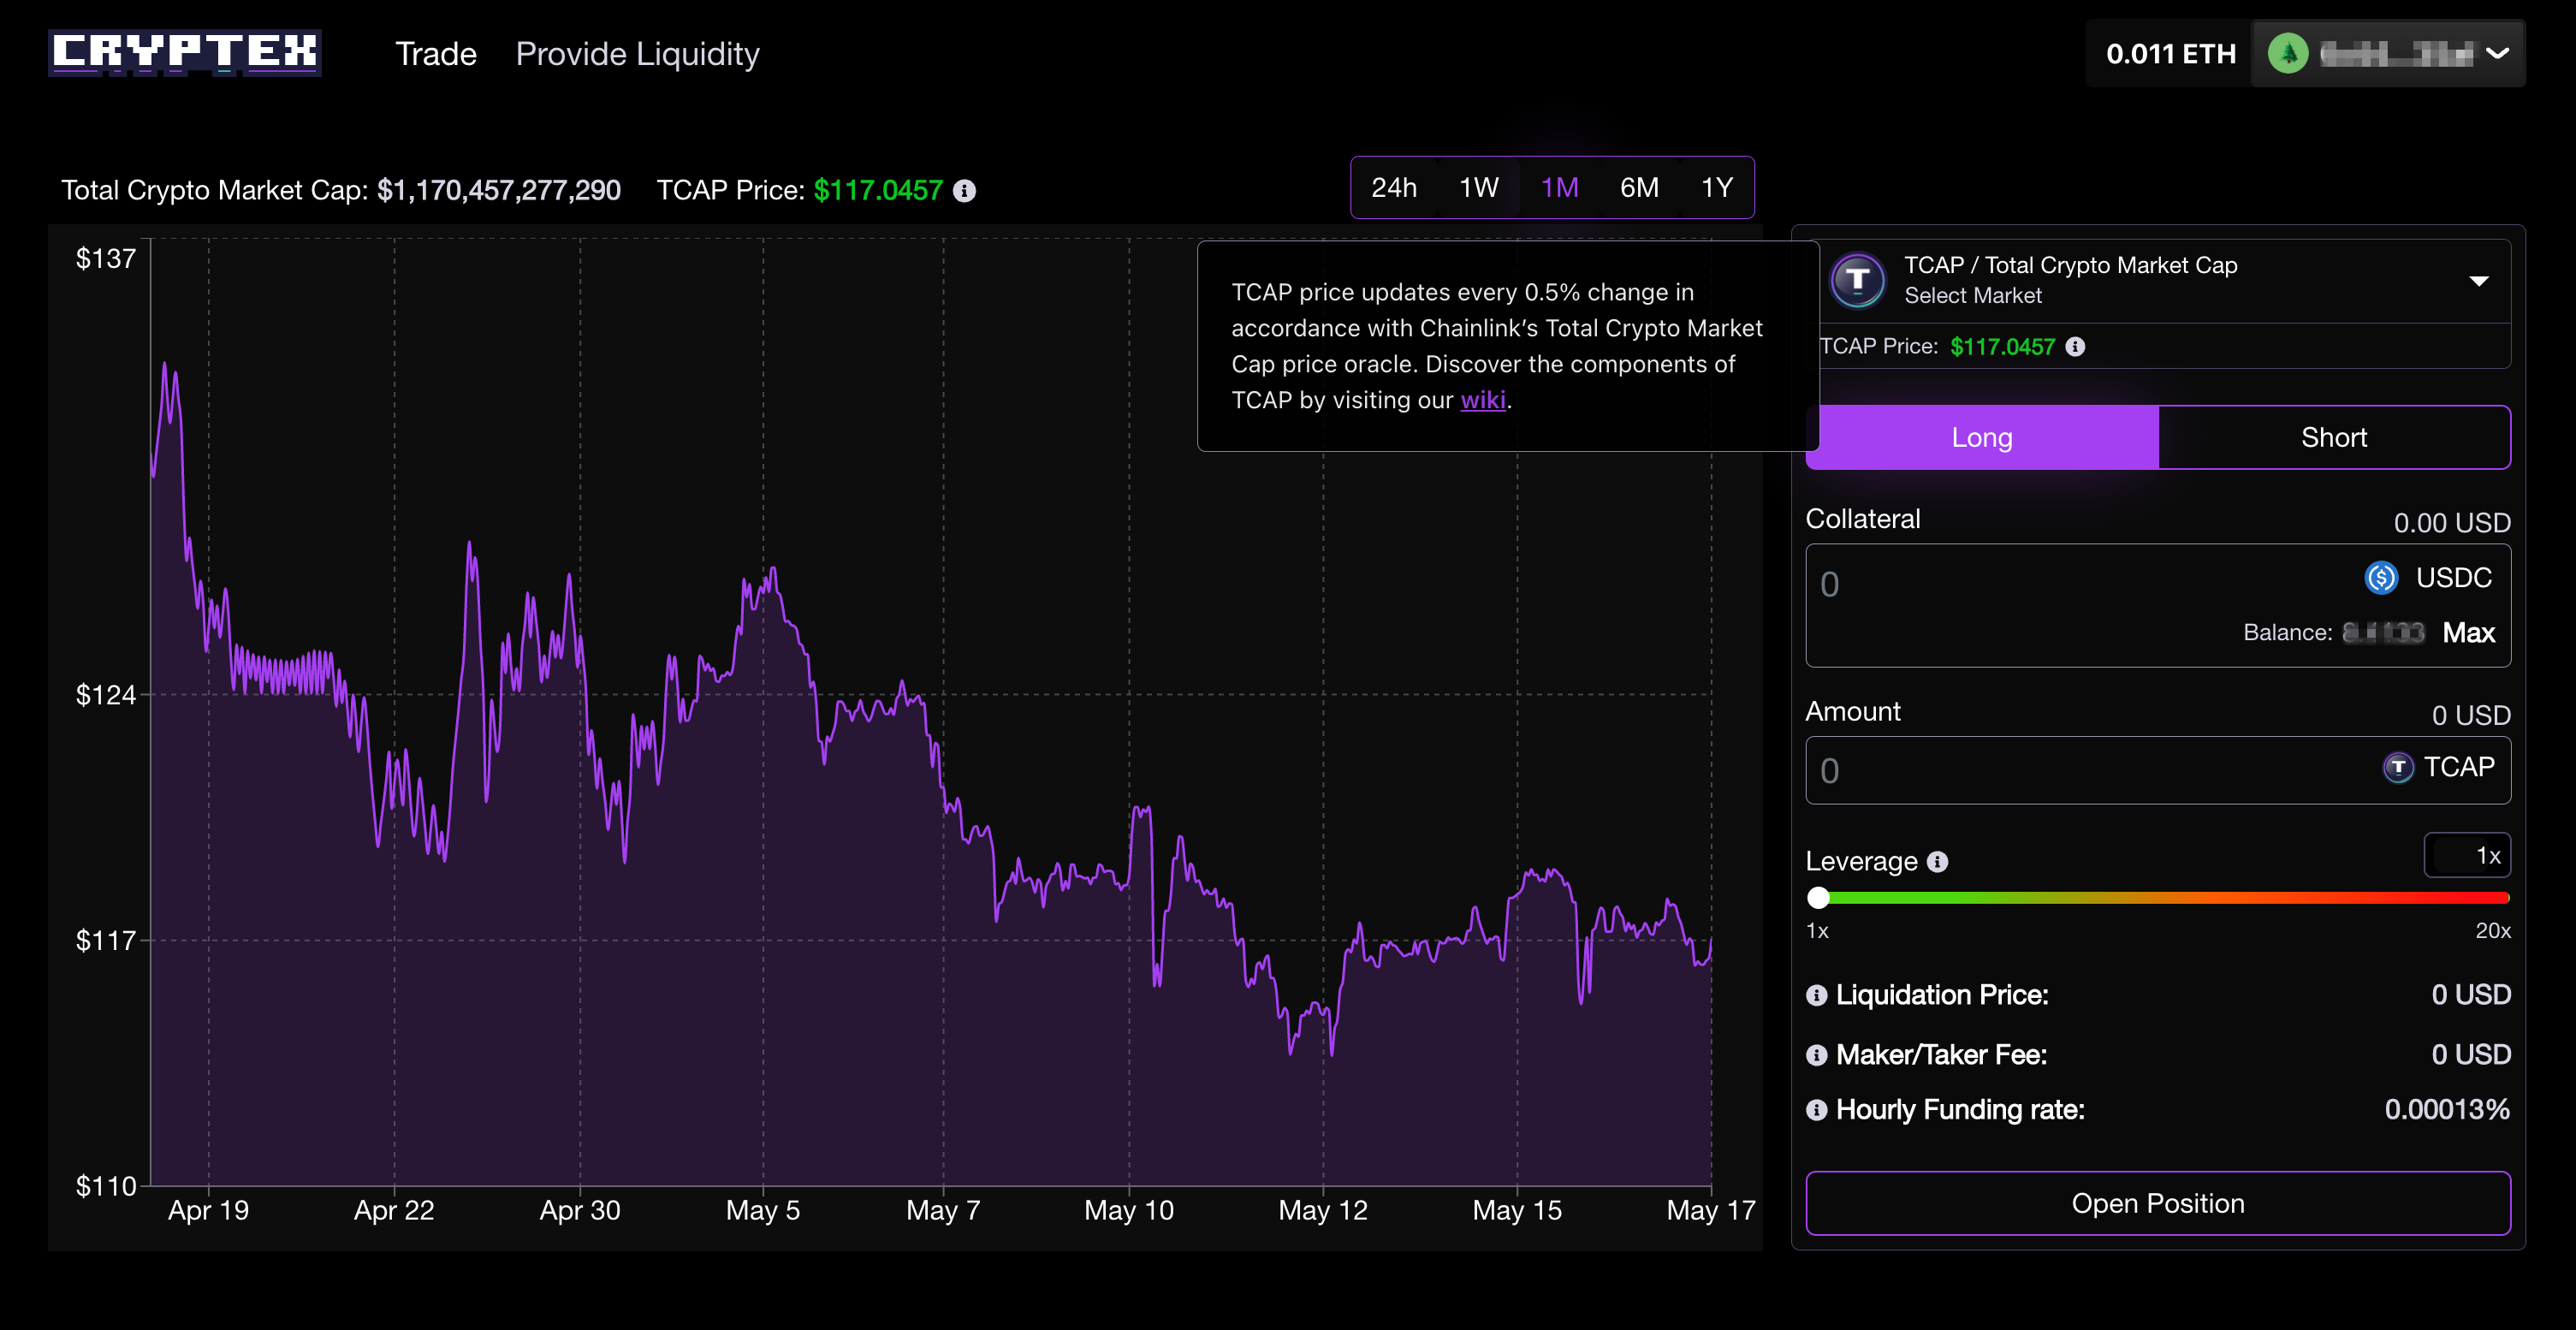
Task: Switch to Long position
Action: (x=1982, y=437)
